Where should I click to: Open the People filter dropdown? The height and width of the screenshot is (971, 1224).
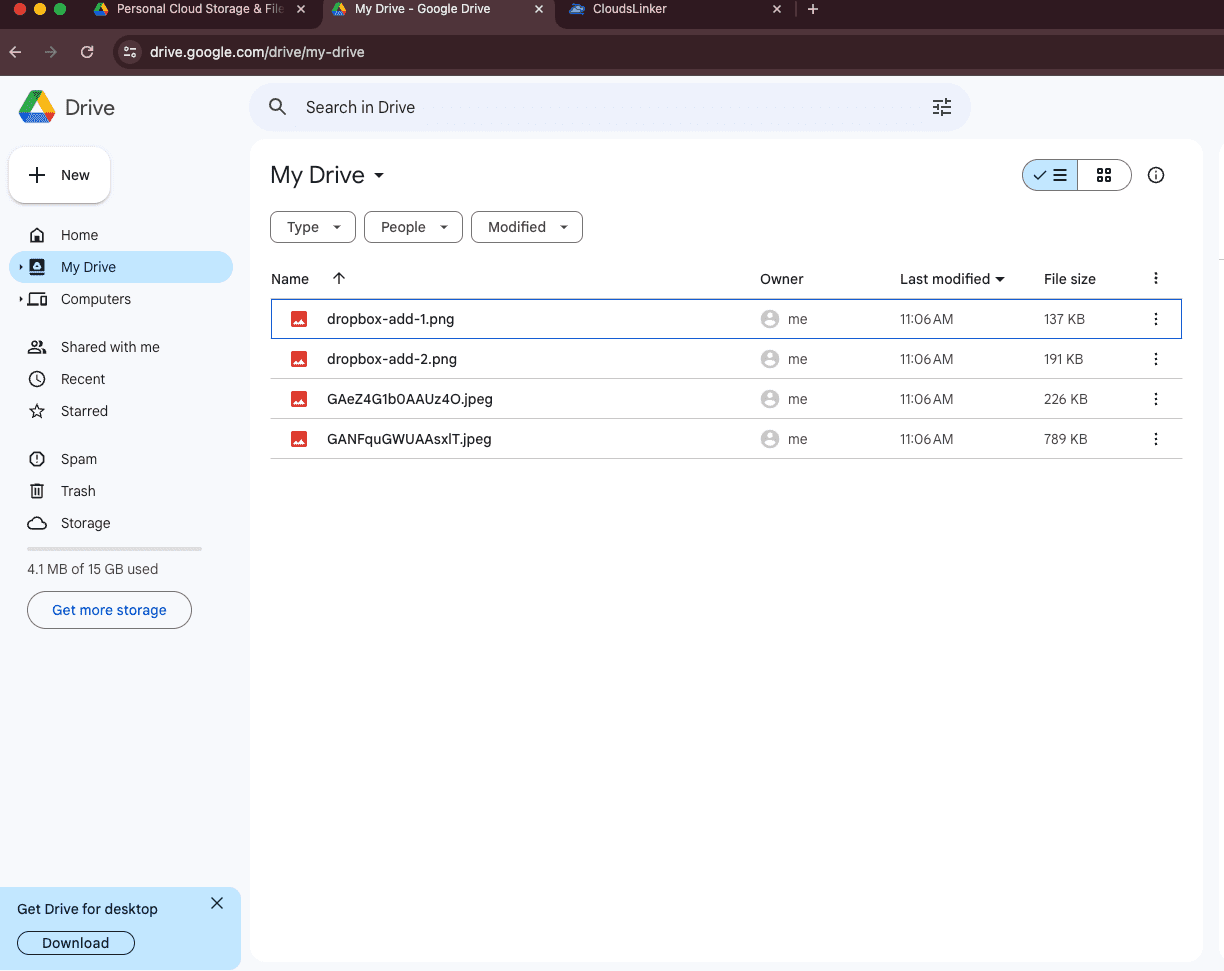[413, 227]
